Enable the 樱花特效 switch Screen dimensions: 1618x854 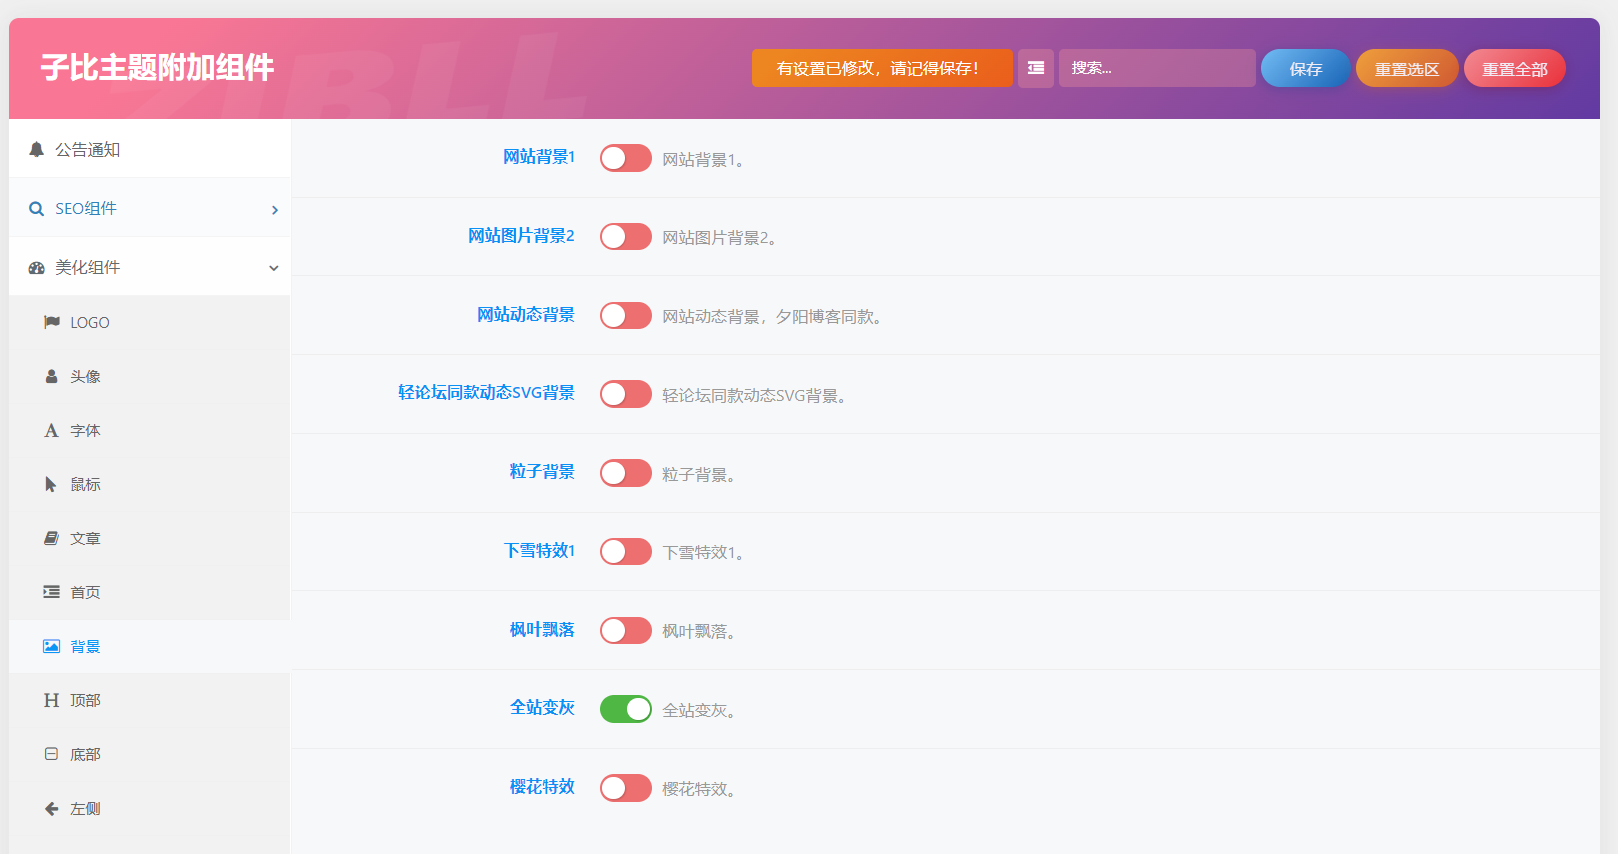point(626,788)
